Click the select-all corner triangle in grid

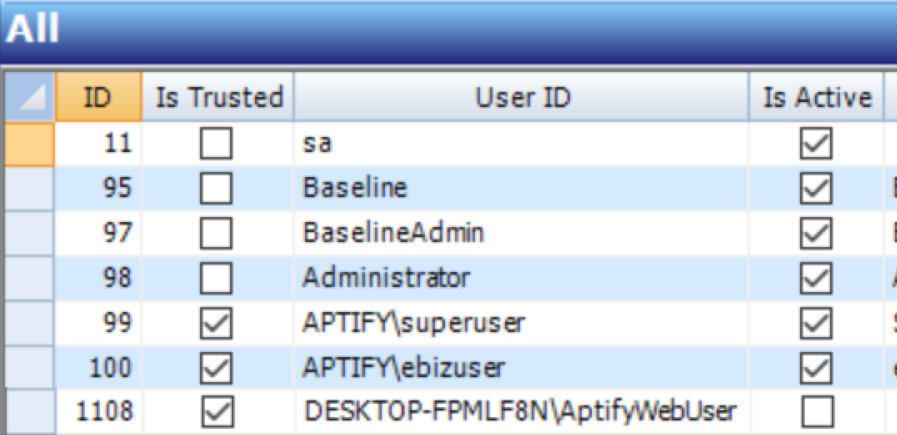pos(29,97)
